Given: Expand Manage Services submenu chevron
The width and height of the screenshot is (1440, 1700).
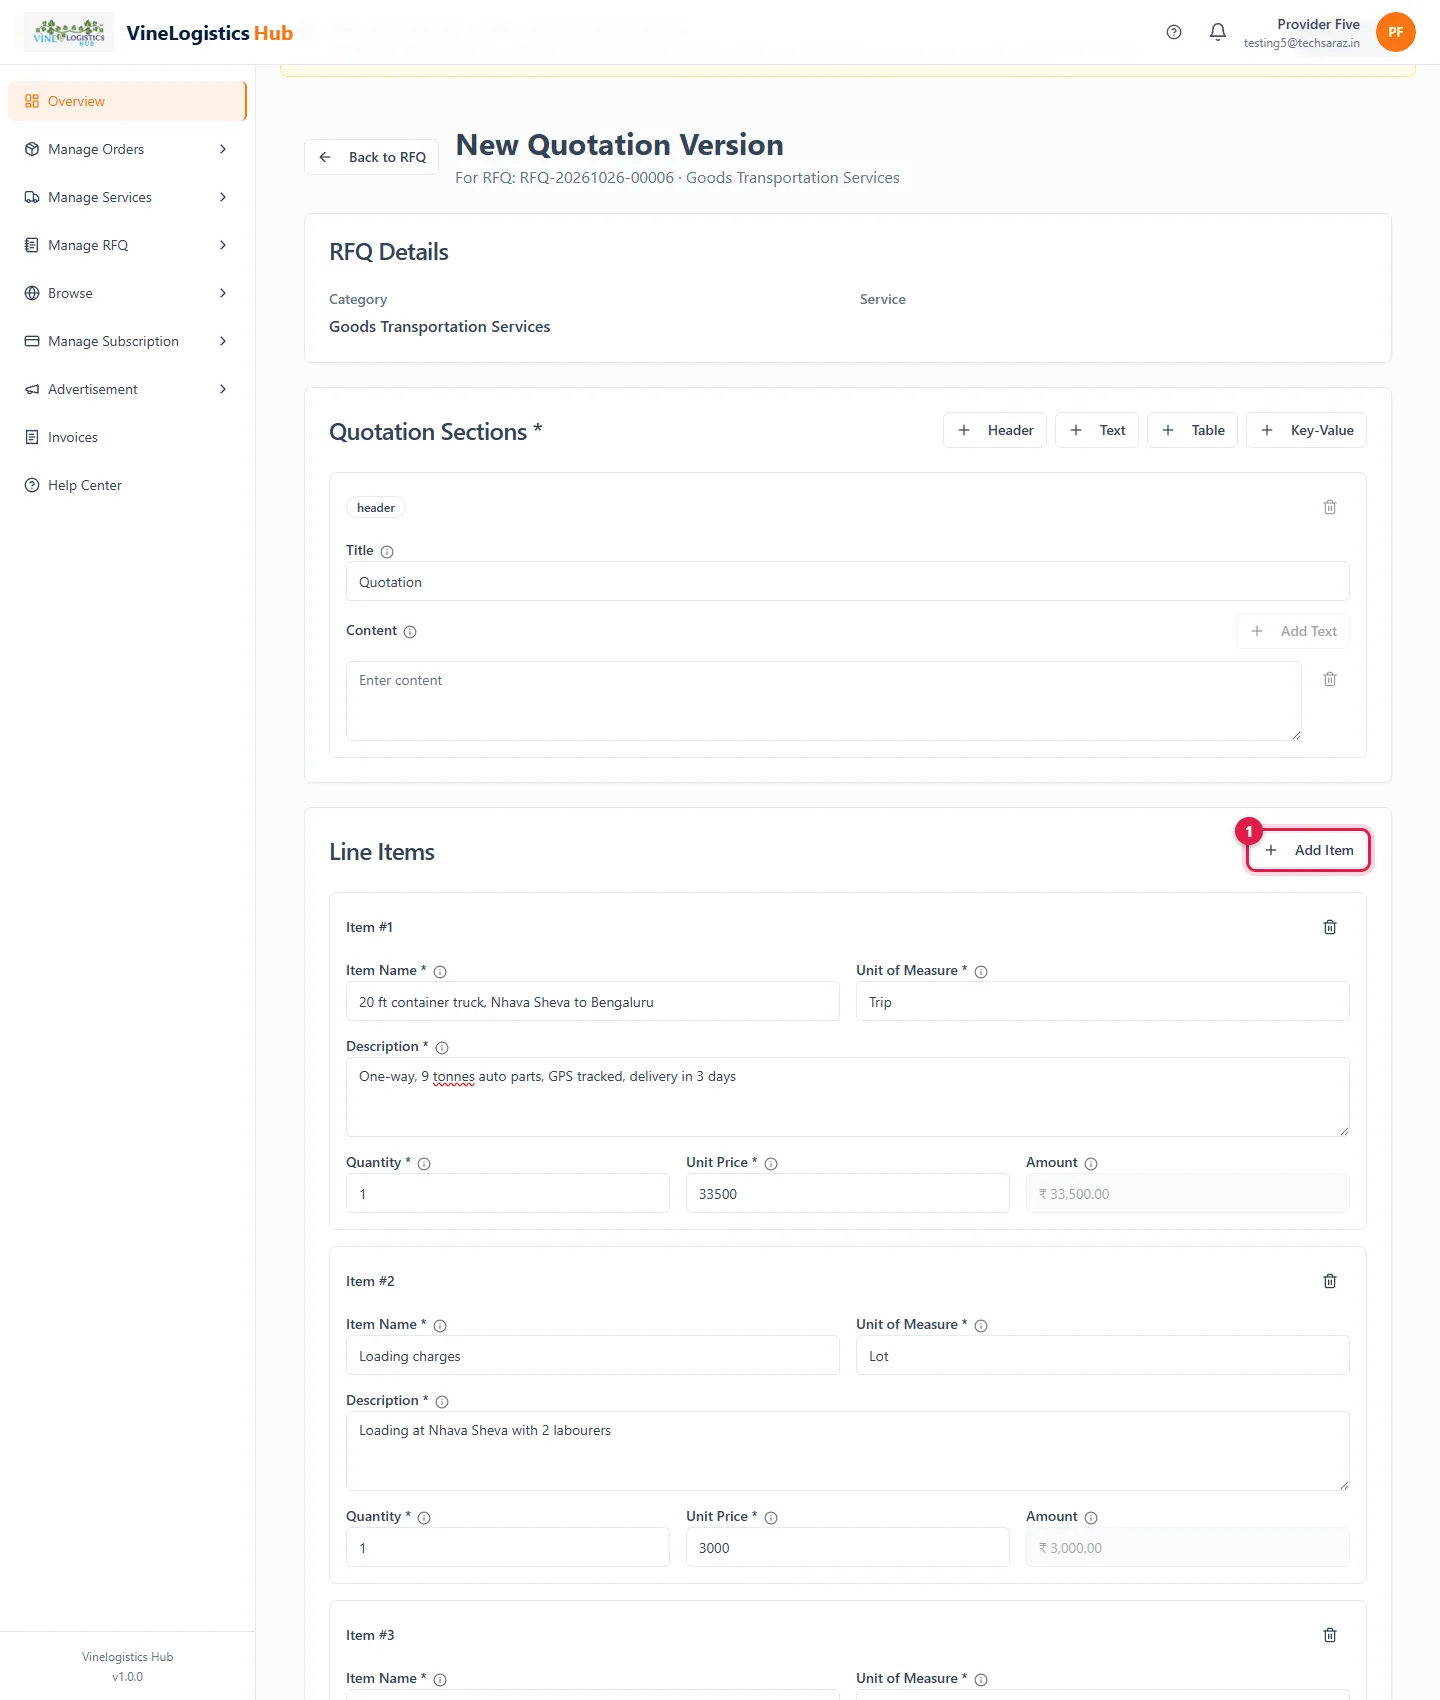Looking at the screenshot, I should point(223,197).
